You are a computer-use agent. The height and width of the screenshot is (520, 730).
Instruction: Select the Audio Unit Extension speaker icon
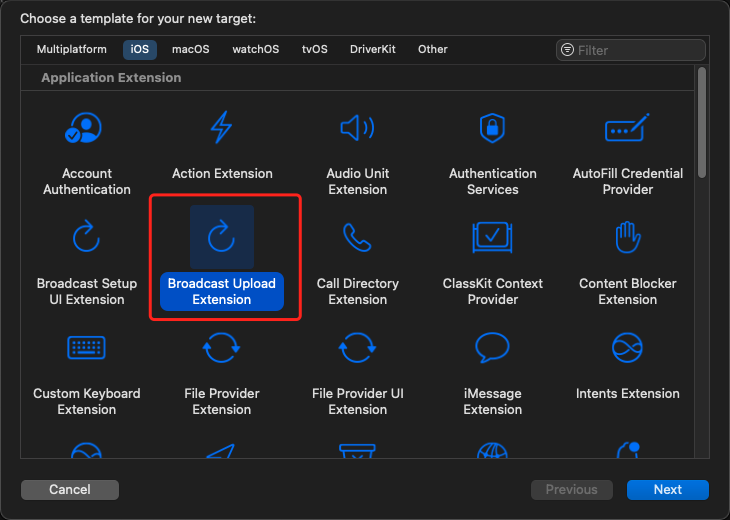click(357, 129)
